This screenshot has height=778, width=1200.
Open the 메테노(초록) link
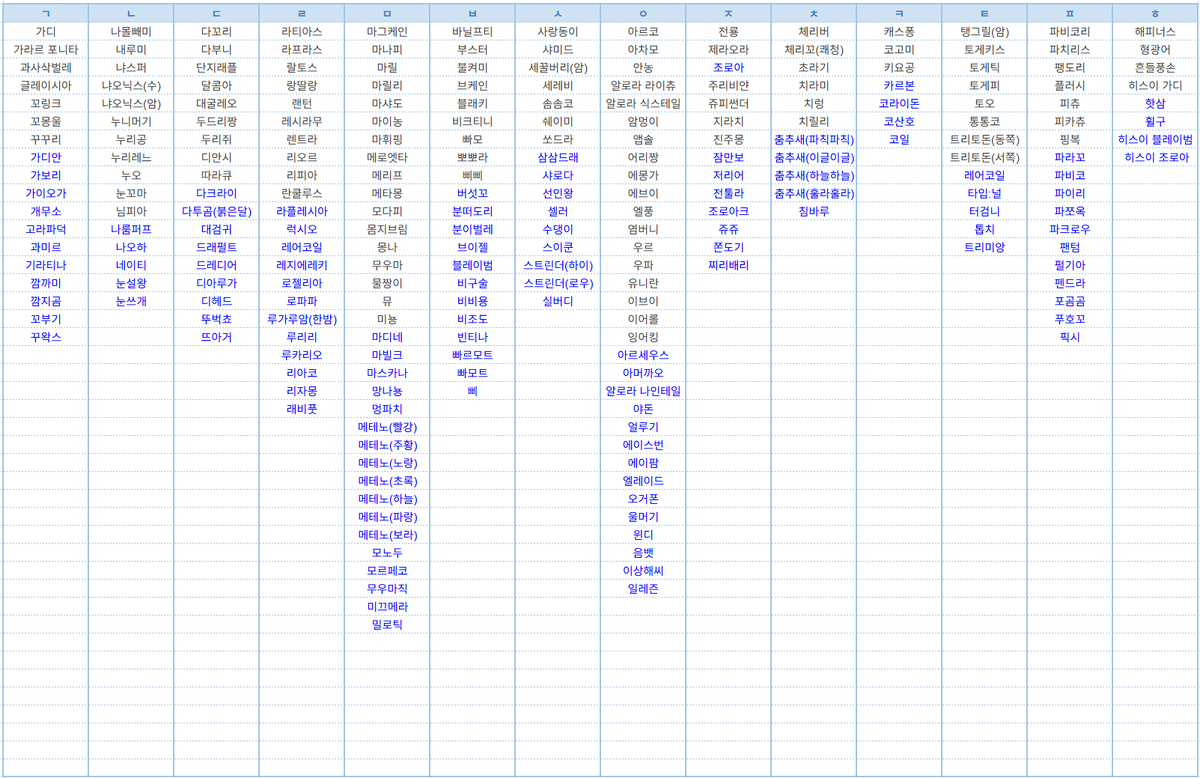pyautogui.click(x=387, y=481)
